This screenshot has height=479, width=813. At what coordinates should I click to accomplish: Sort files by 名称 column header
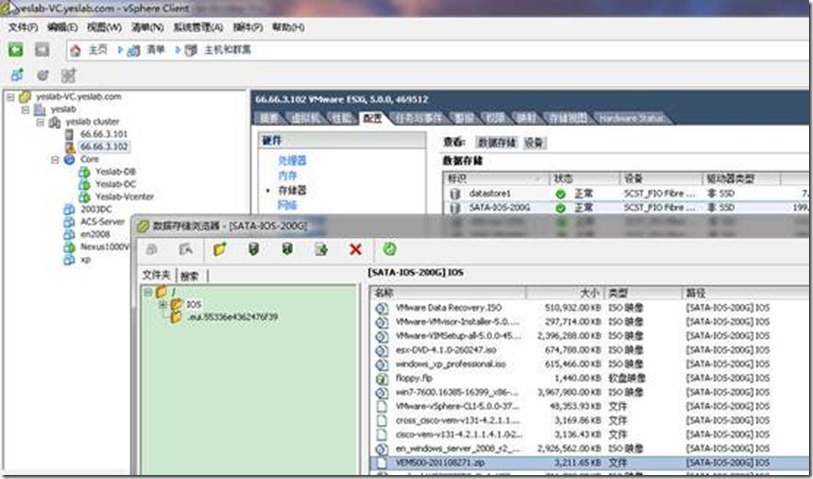(x=448, y=293)
